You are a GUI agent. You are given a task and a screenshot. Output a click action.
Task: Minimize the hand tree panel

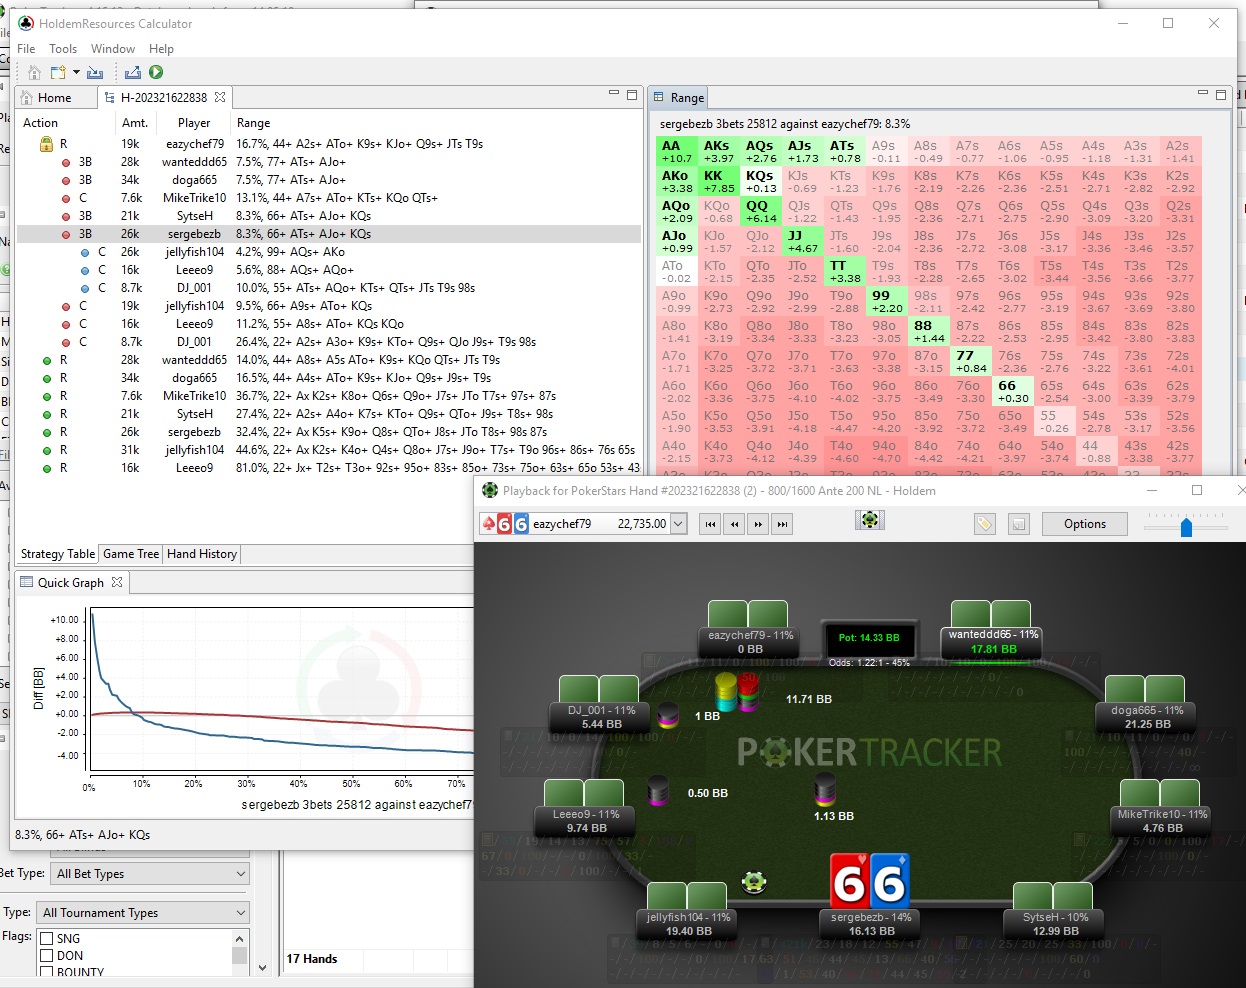coord(614,94)
